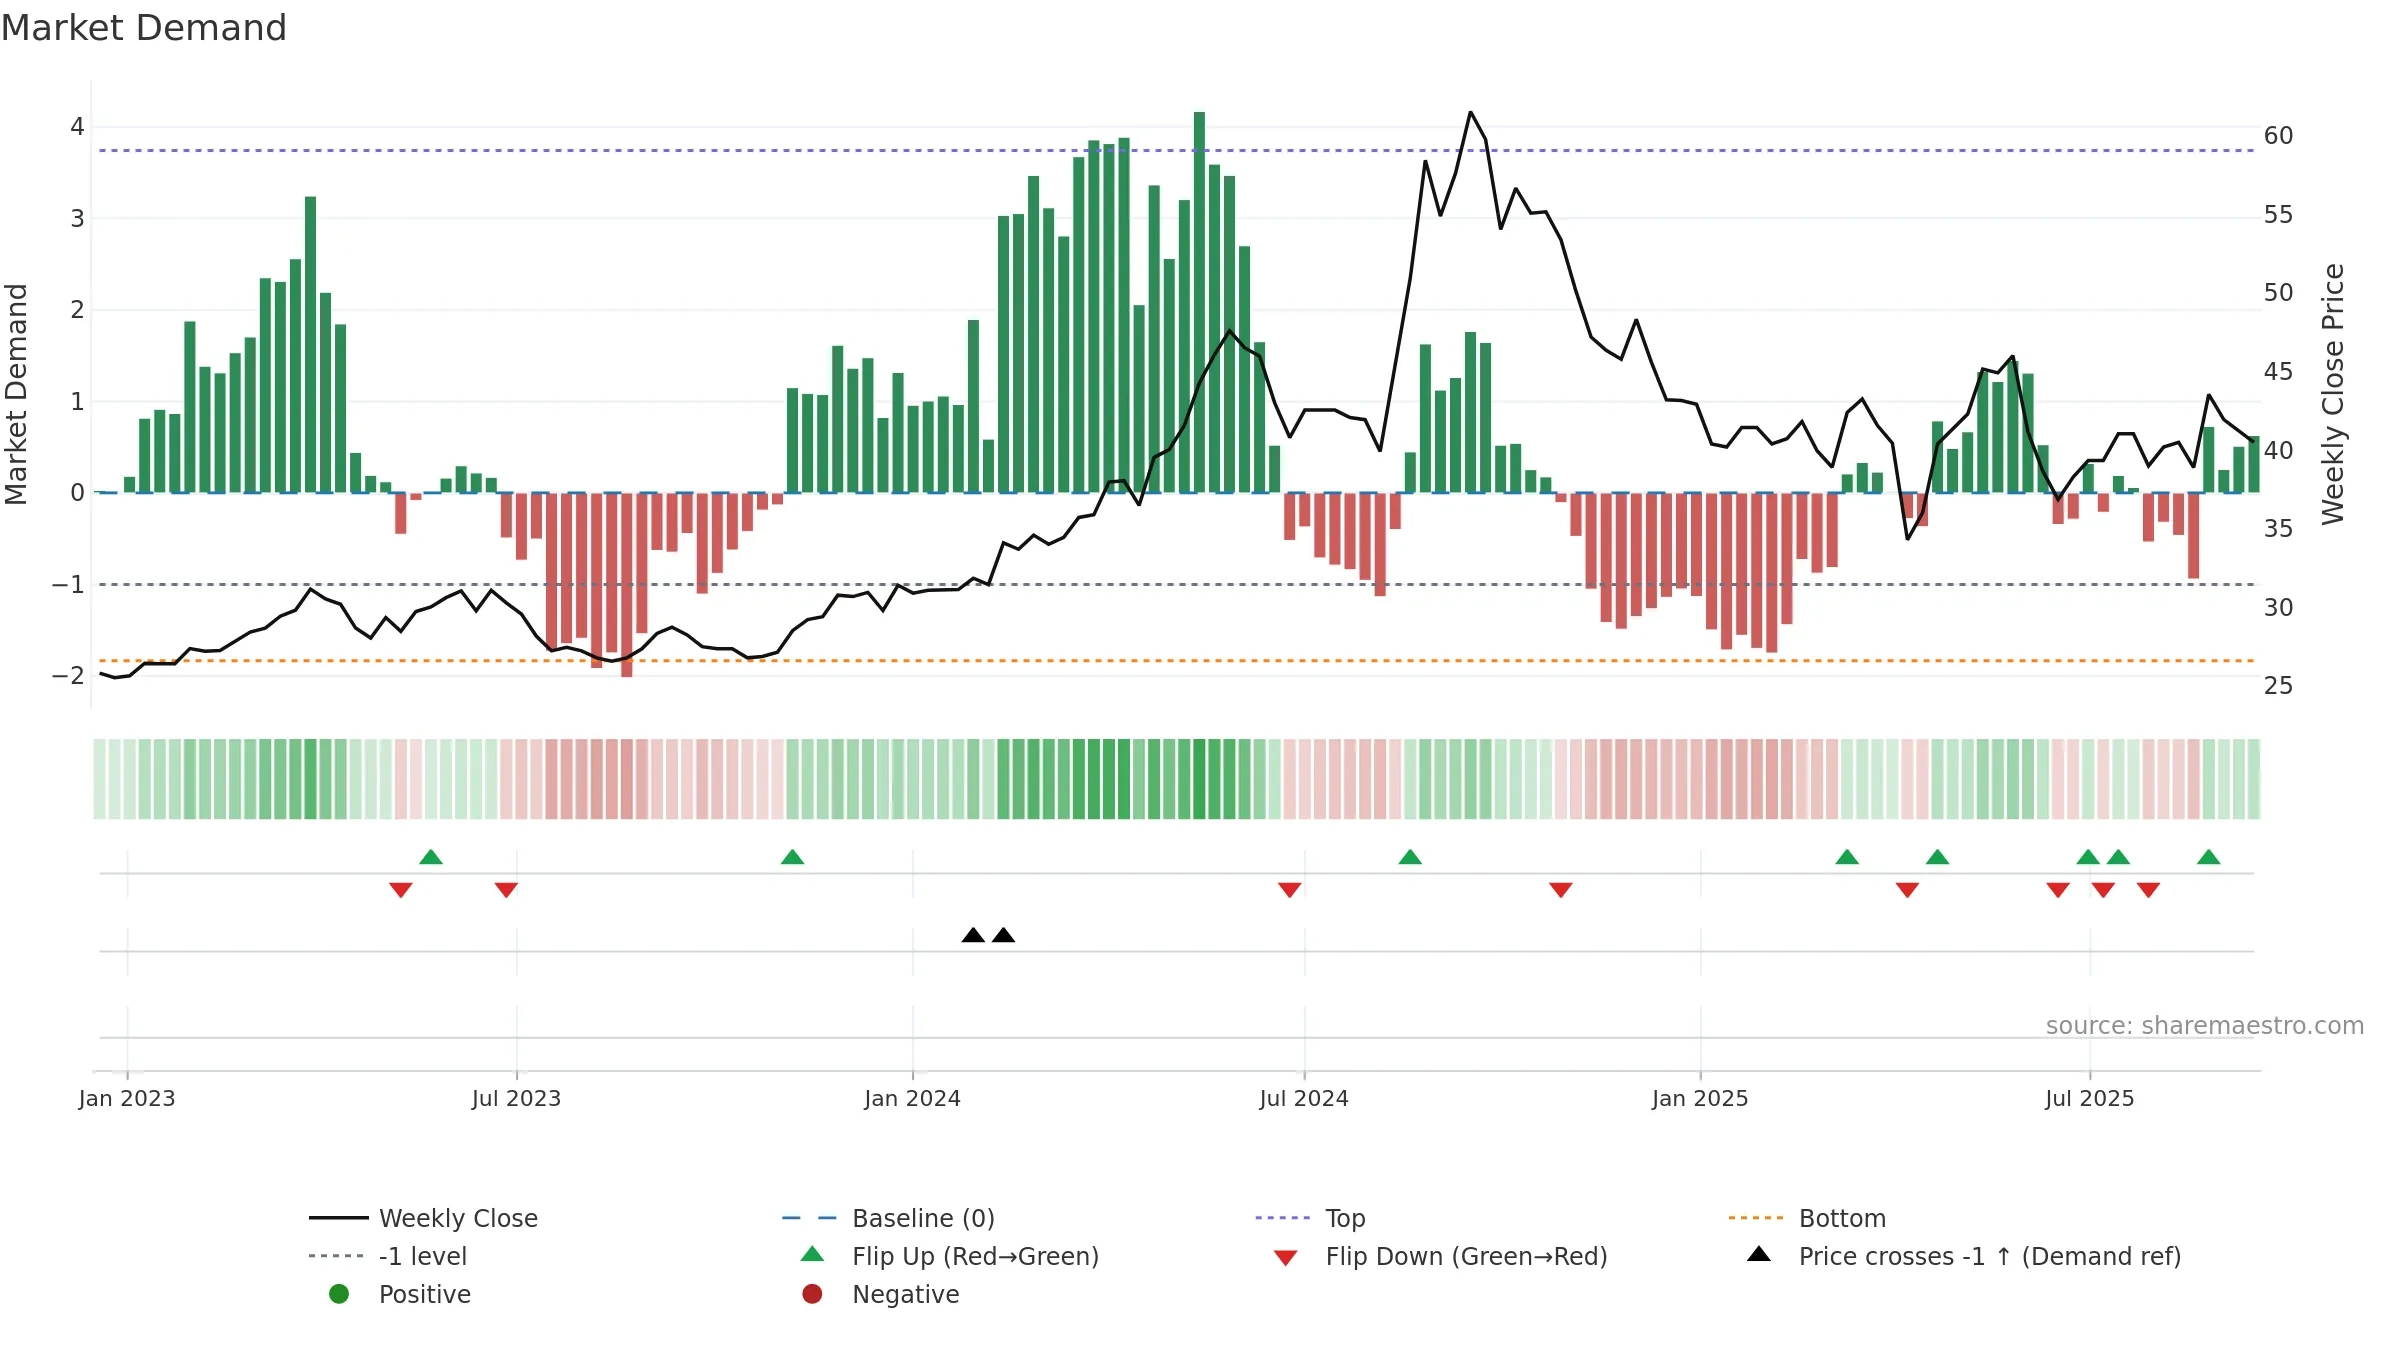Click the weekly close price peak above 60
Image resolution: width=2400 pixels, height=1350 pixels.
click(x=1470, y=112)
